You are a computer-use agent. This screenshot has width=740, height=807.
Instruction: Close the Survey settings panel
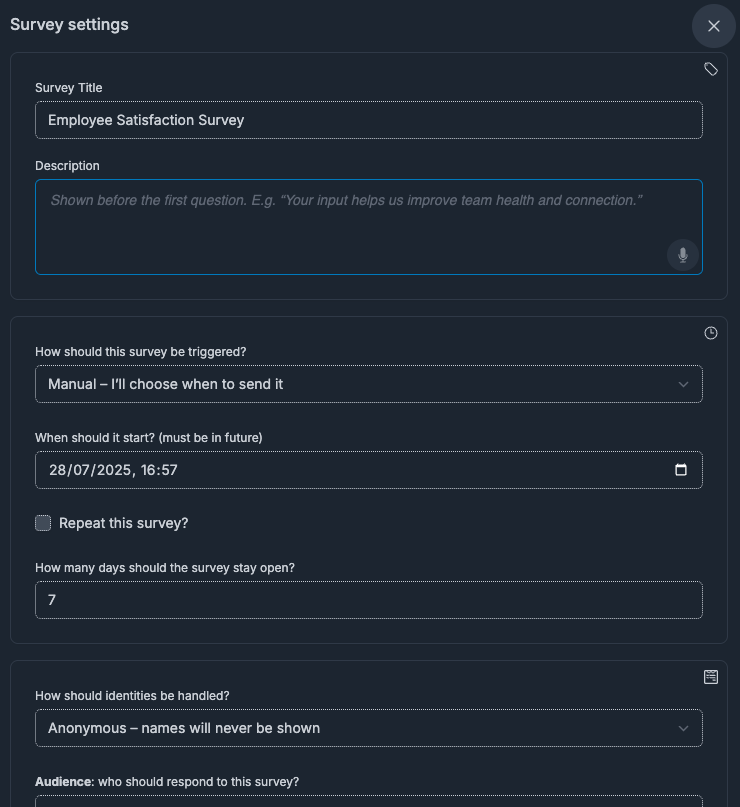coord(713,26)
